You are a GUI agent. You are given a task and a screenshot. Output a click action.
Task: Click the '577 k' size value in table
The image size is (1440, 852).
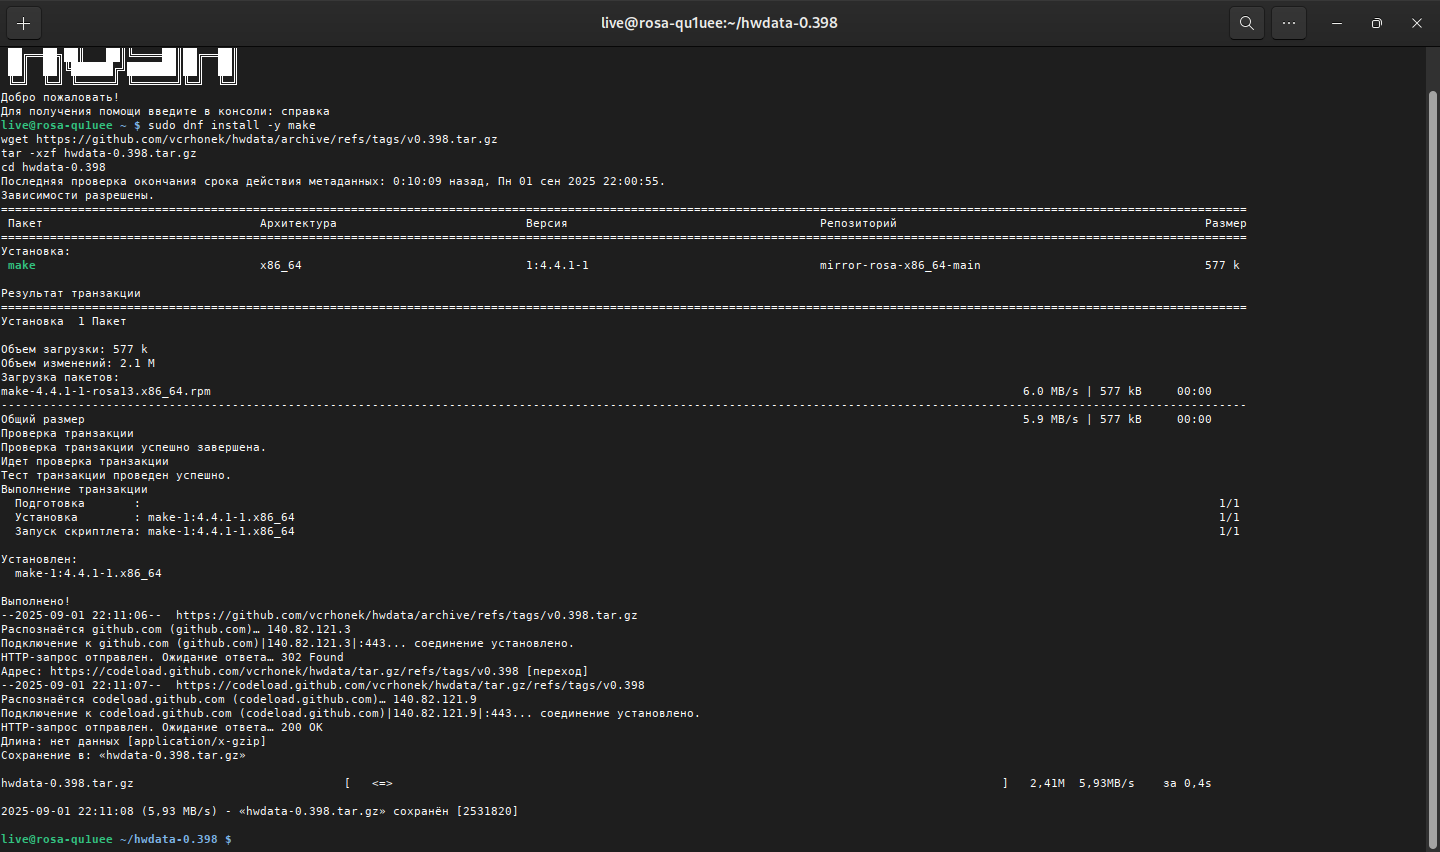(x=1222, y=265)
